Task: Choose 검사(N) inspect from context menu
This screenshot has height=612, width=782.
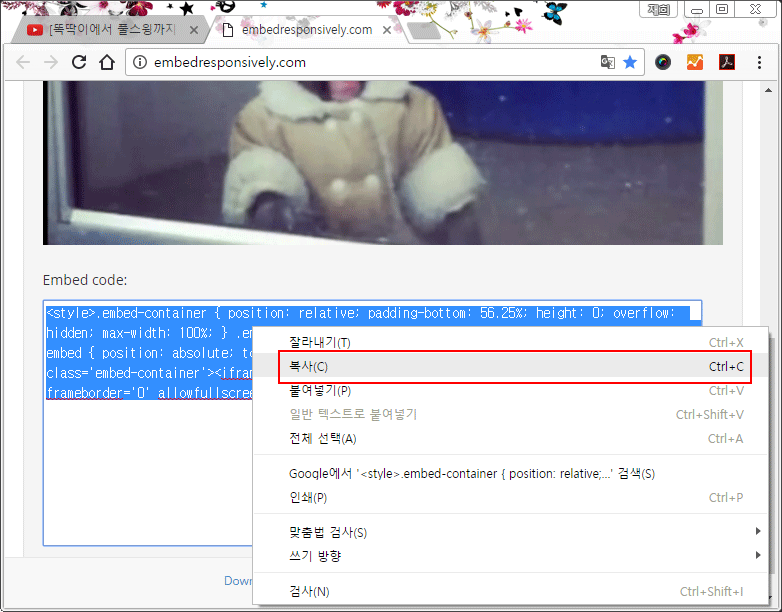Action: click(x=511, y=591)
